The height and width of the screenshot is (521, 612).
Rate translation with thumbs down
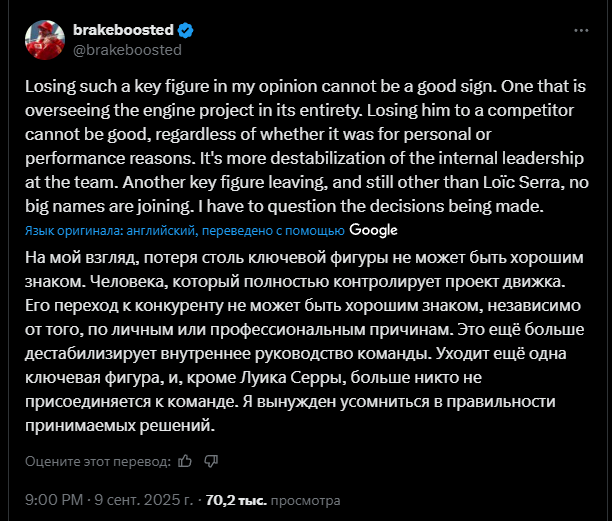pos(211,461)
